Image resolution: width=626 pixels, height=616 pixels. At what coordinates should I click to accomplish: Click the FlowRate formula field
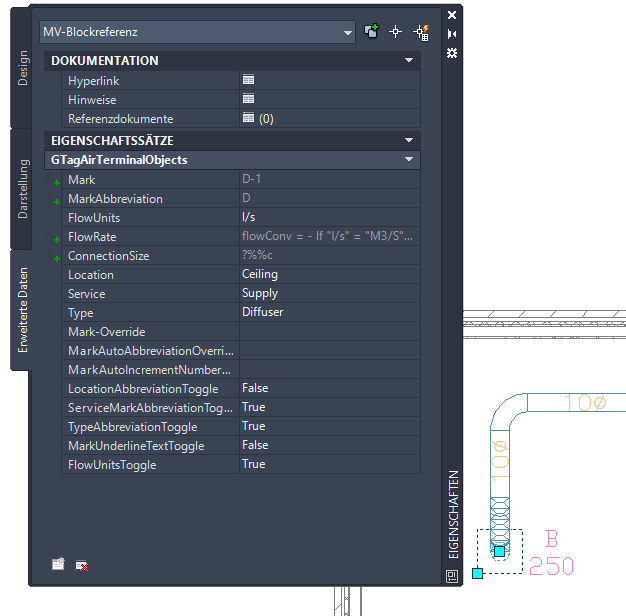pyautogui.click(x=330, y=236)
